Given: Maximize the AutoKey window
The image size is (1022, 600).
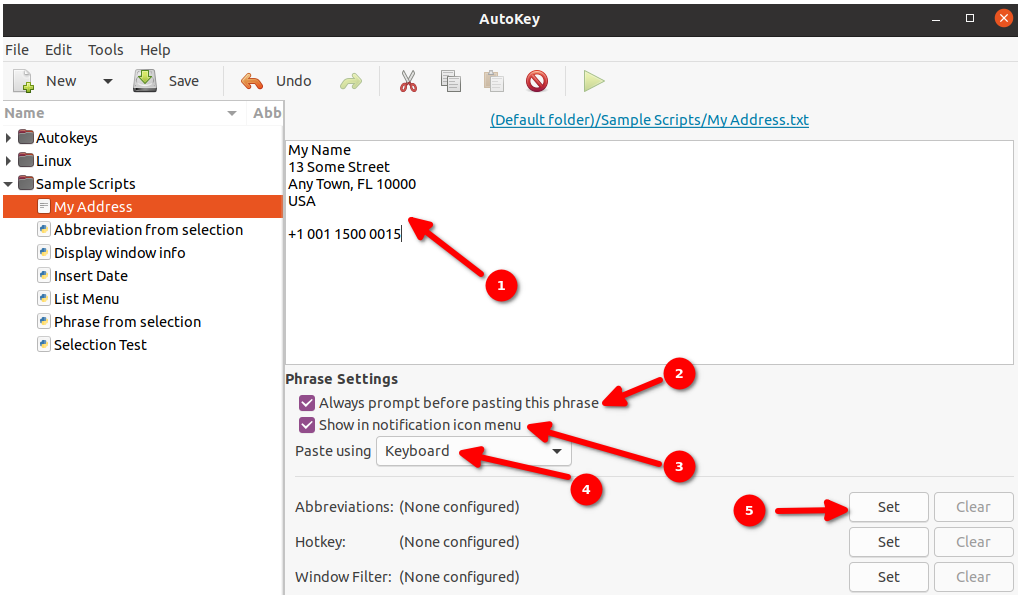Looking at the screenshot, I should point(970,18).
